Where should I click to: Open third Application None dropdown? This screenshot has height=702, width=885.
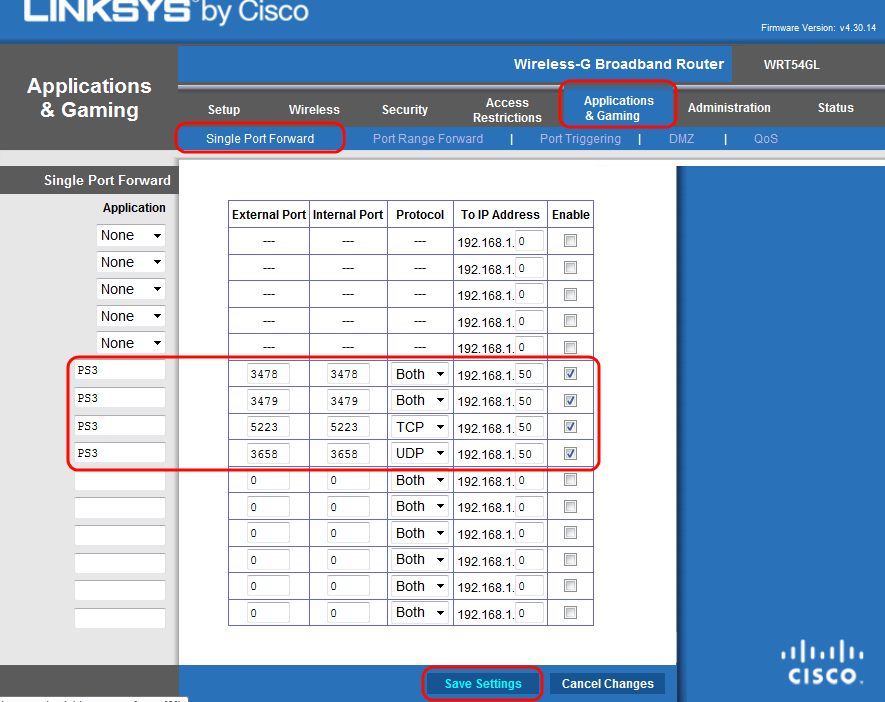click(x=131, y=289)
